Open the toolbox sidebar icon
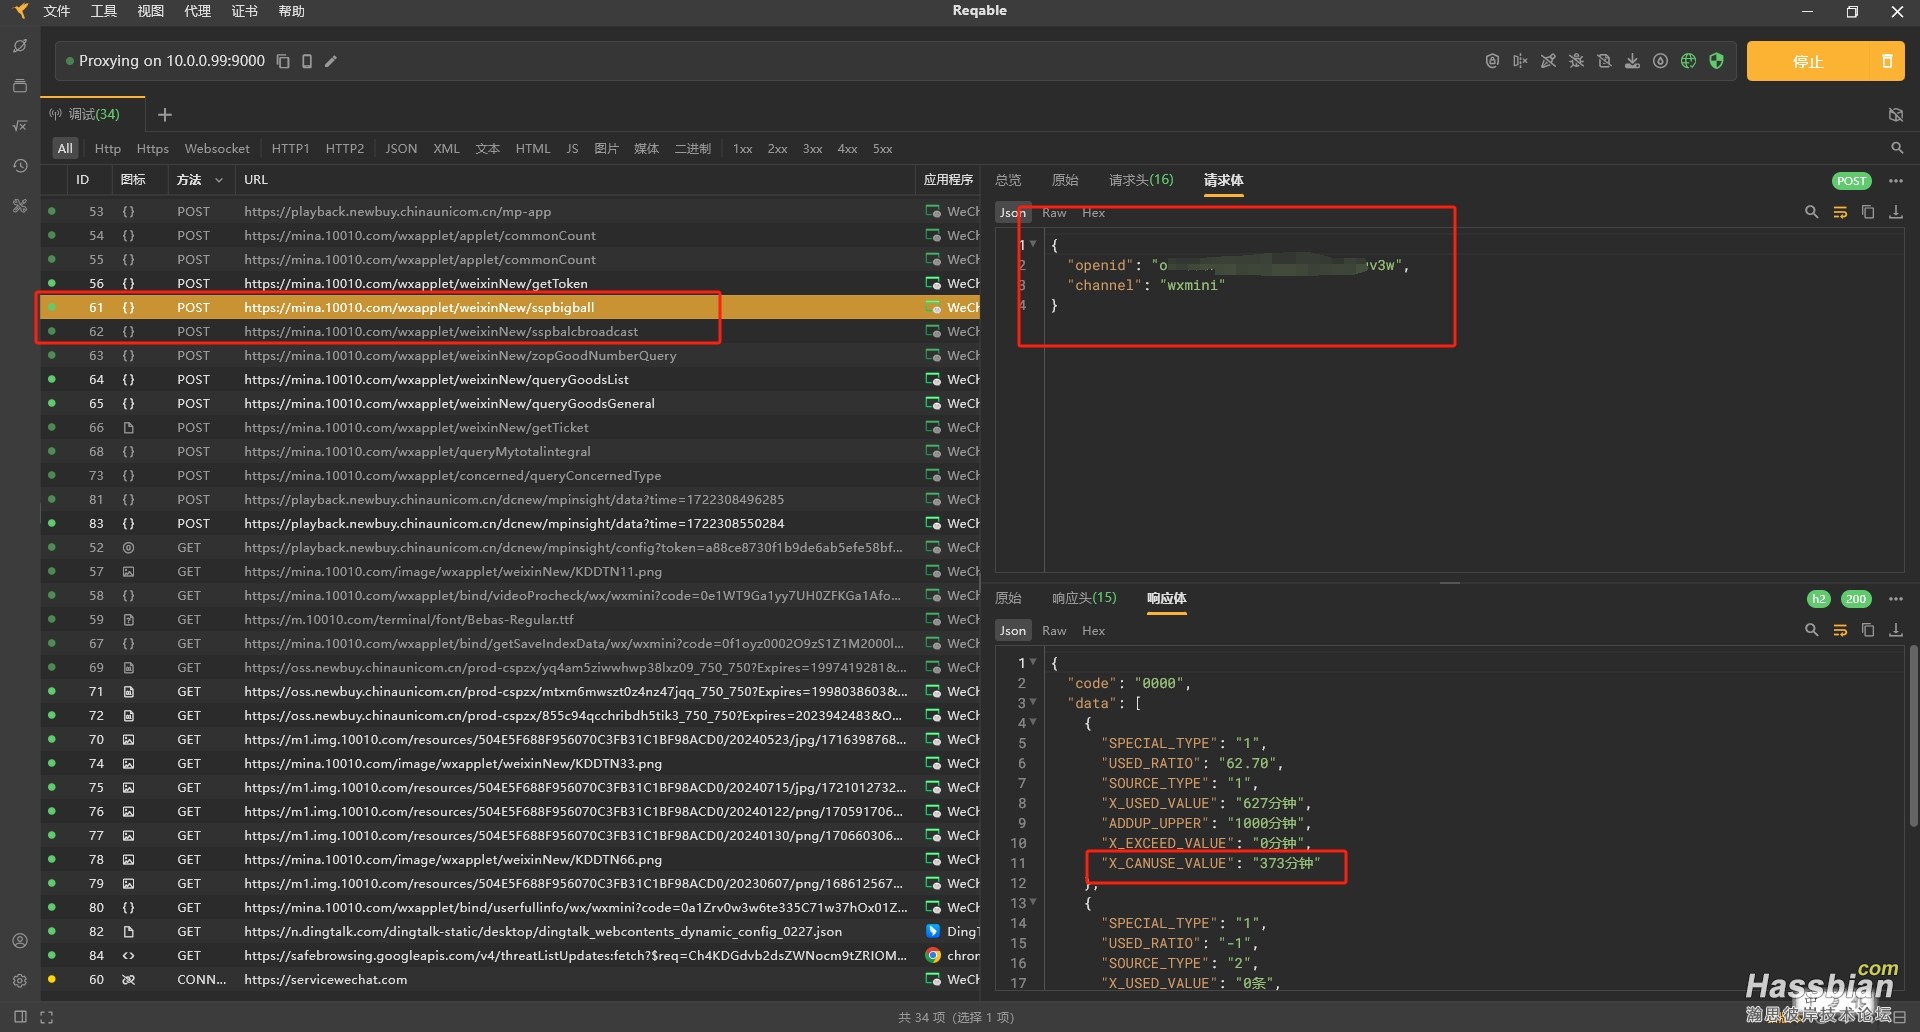This screenshot has height=1032, width=1920. pyautogui.click(x=19, y=206)
